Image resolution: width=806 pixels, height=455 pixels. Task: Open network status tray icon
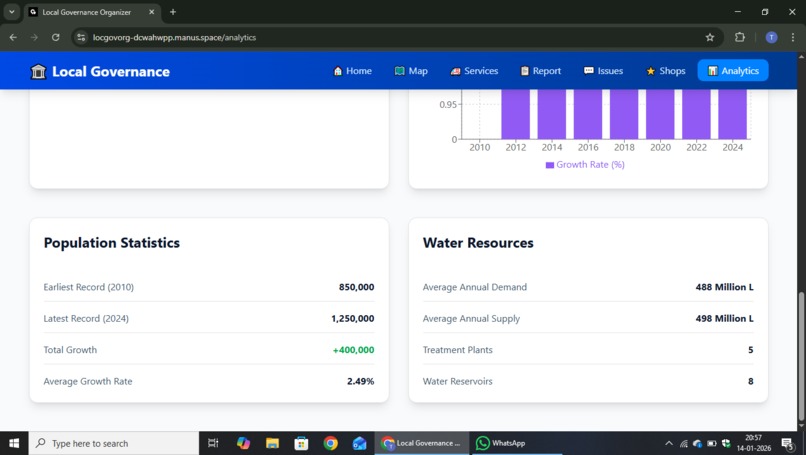pyautogui.click(x=683, y=443)
